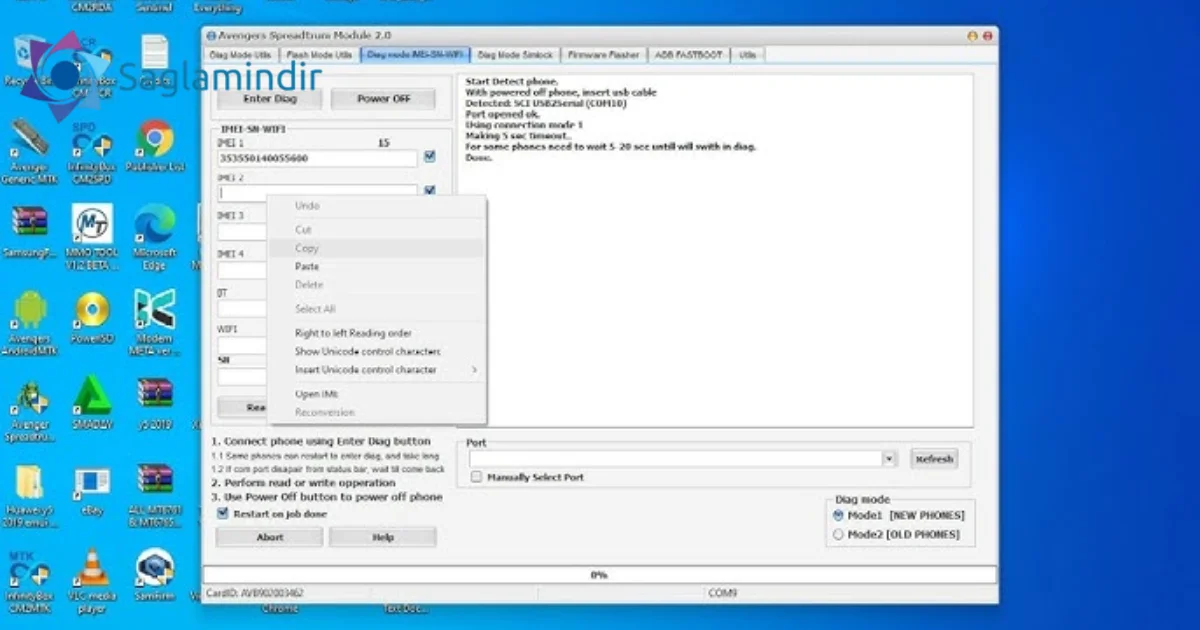Click the Refresh port button
Image resolution: width=1200 pixels, height=630 pixels.
[934, 458]
